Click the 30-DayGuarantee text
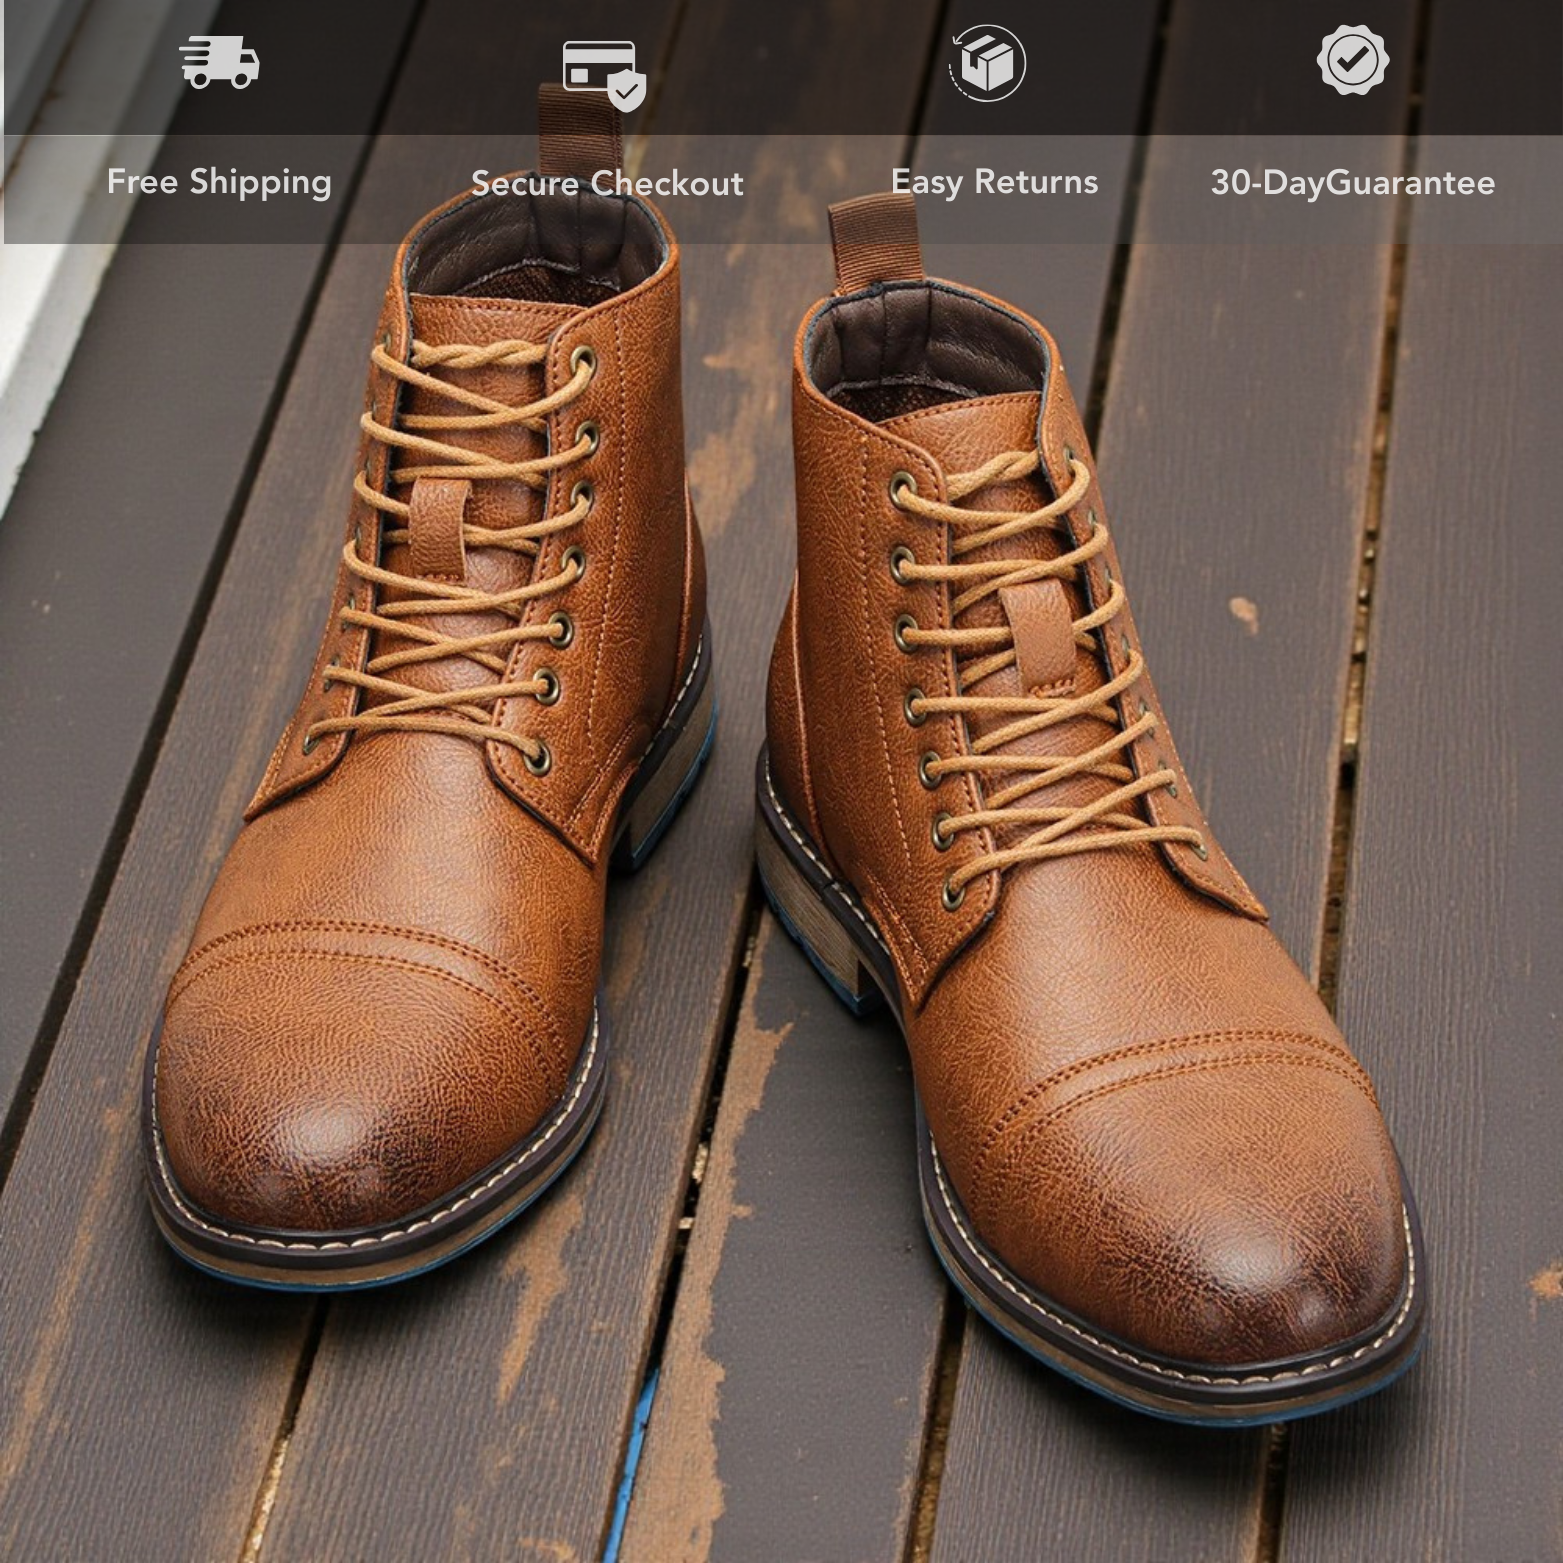This screenshot has width=1563, height=1563. [x=1352, y=183]
